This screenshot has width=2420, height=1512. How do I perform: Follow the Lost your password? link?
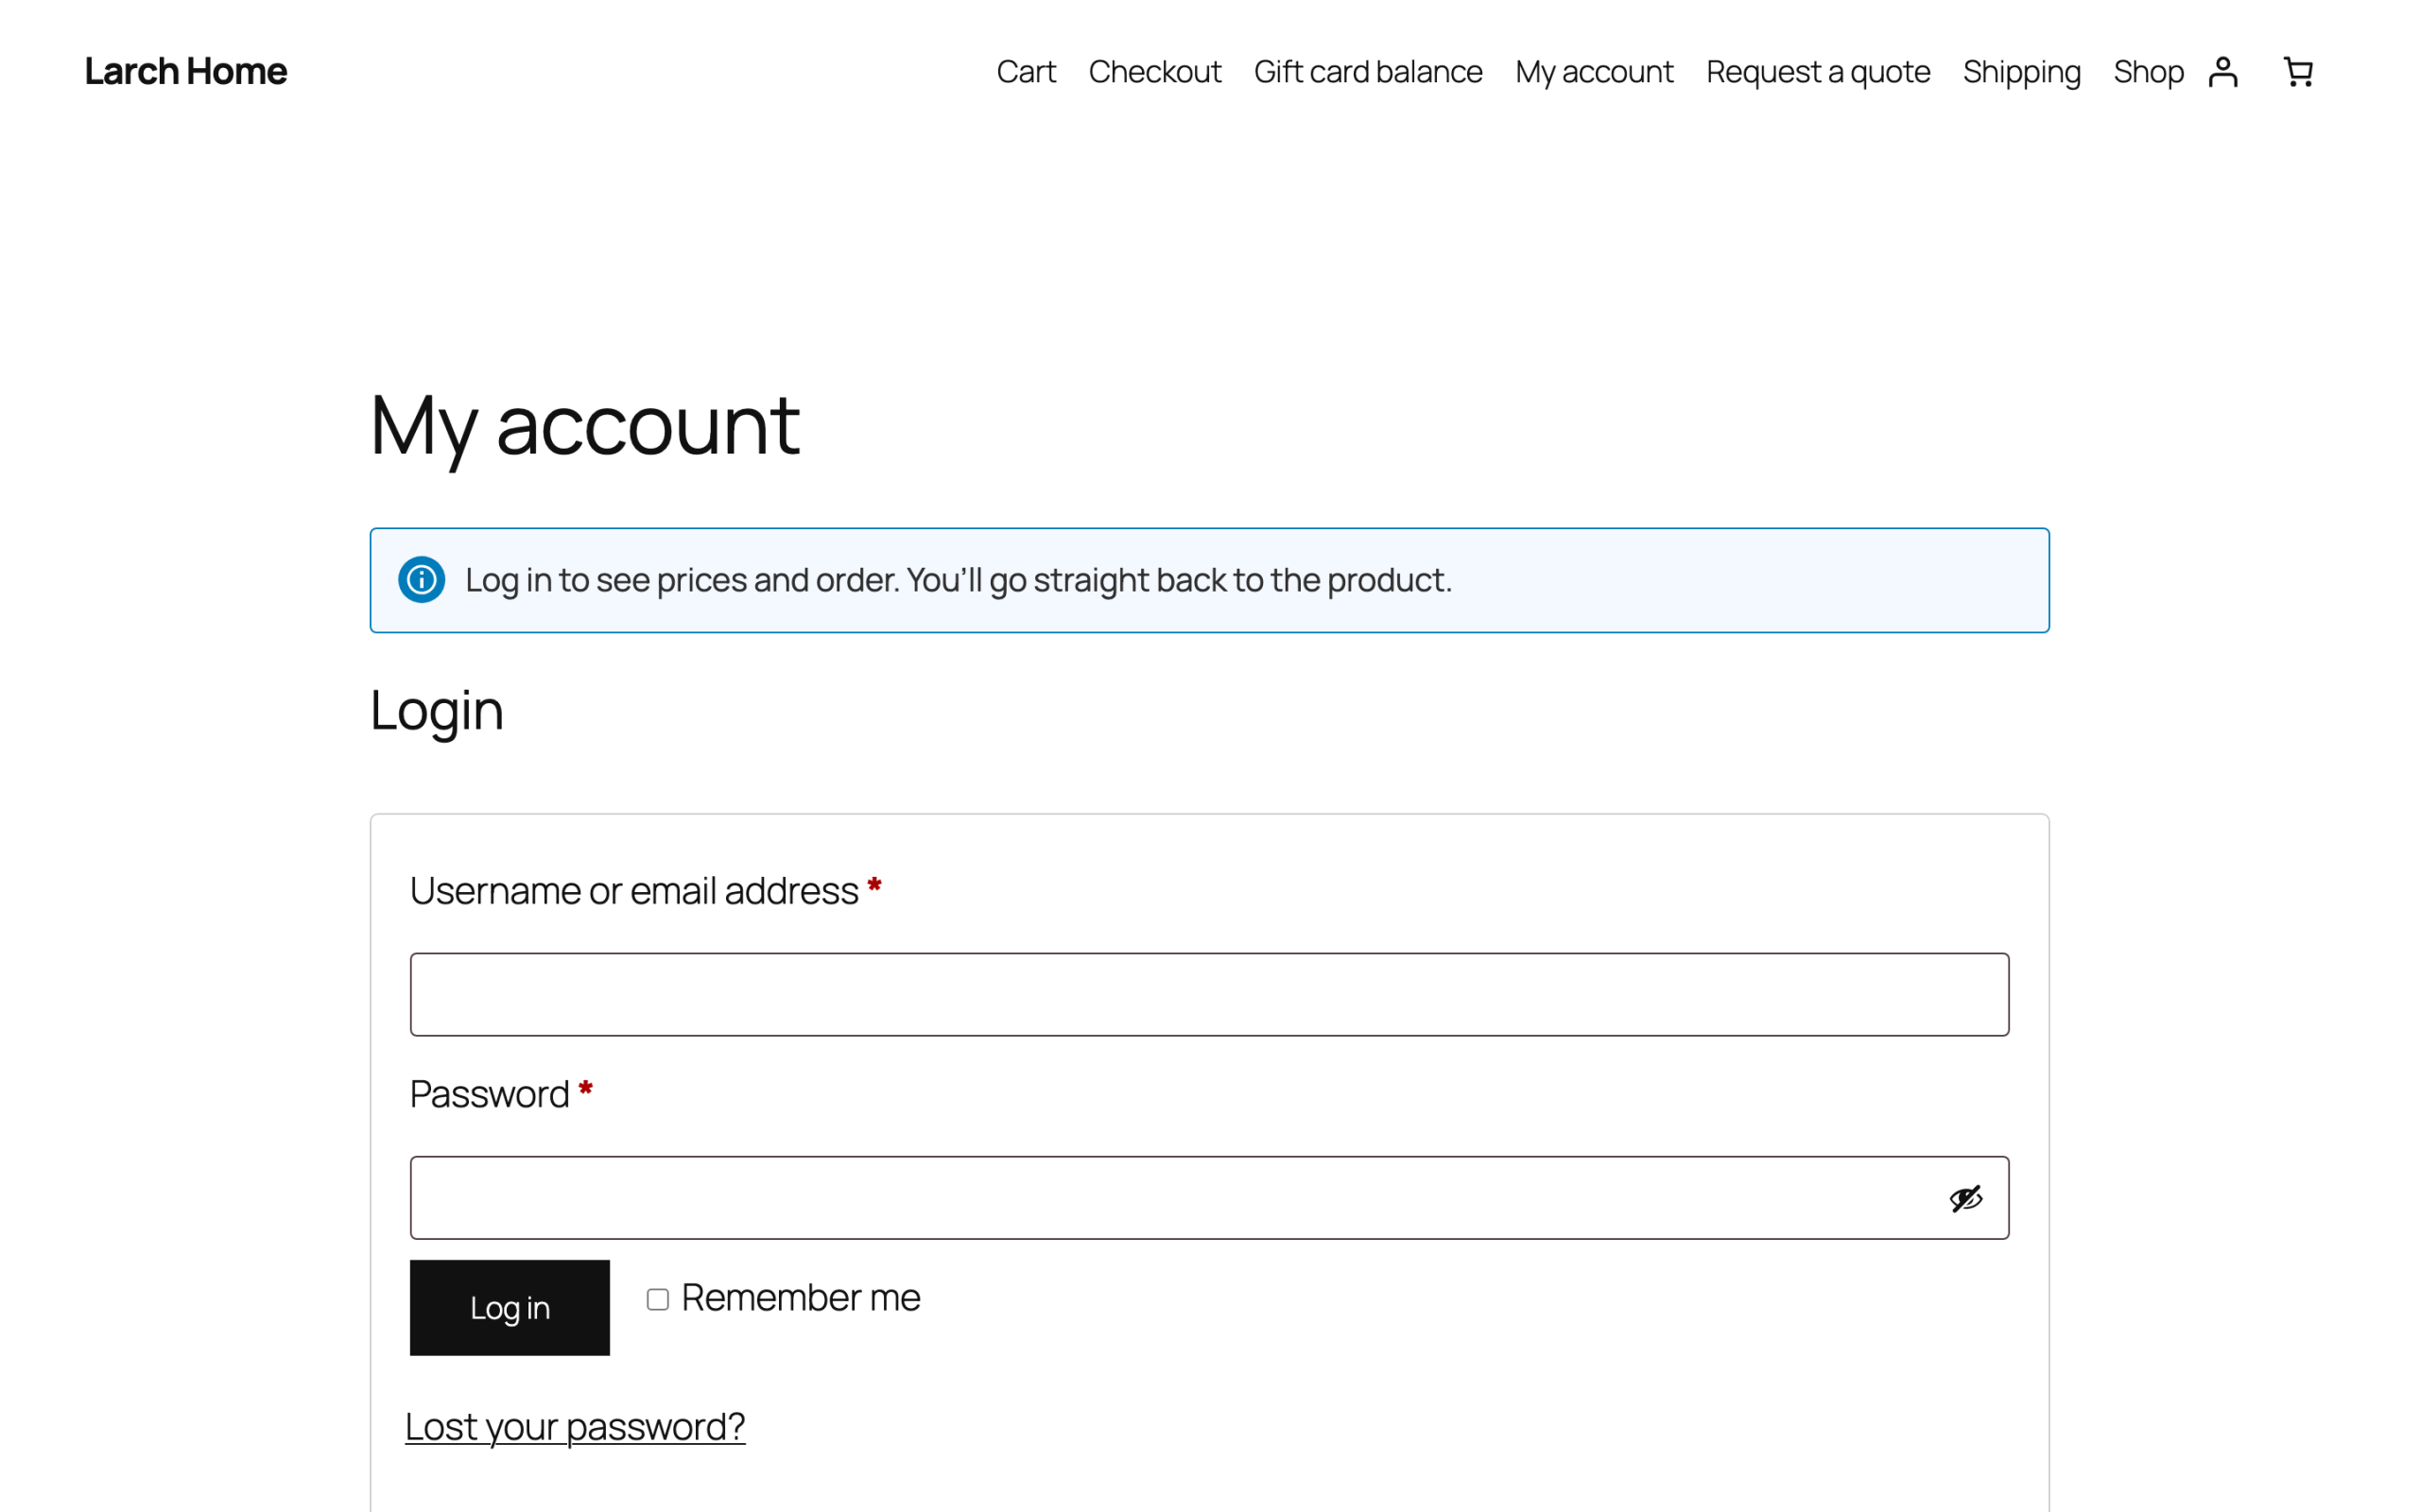coord(575,1427)
